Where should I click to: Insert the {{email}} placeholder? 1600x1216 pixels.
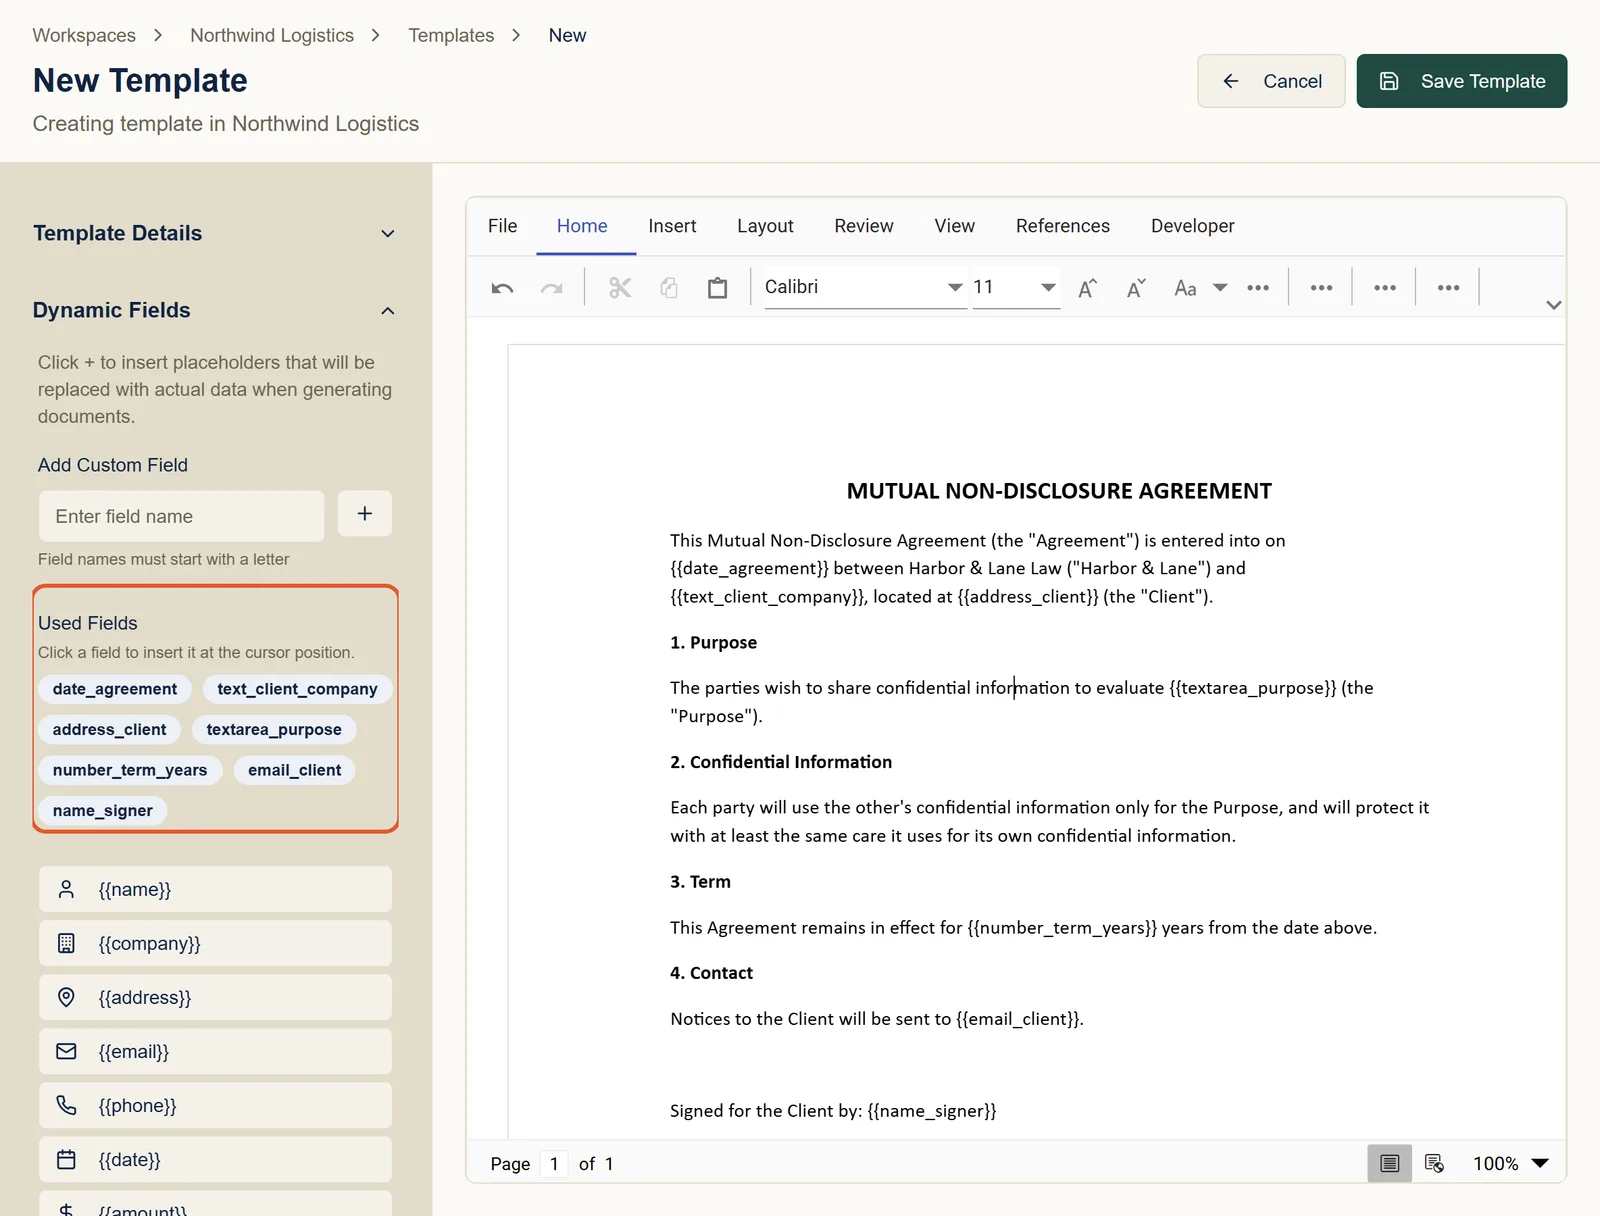[215, 1051]
